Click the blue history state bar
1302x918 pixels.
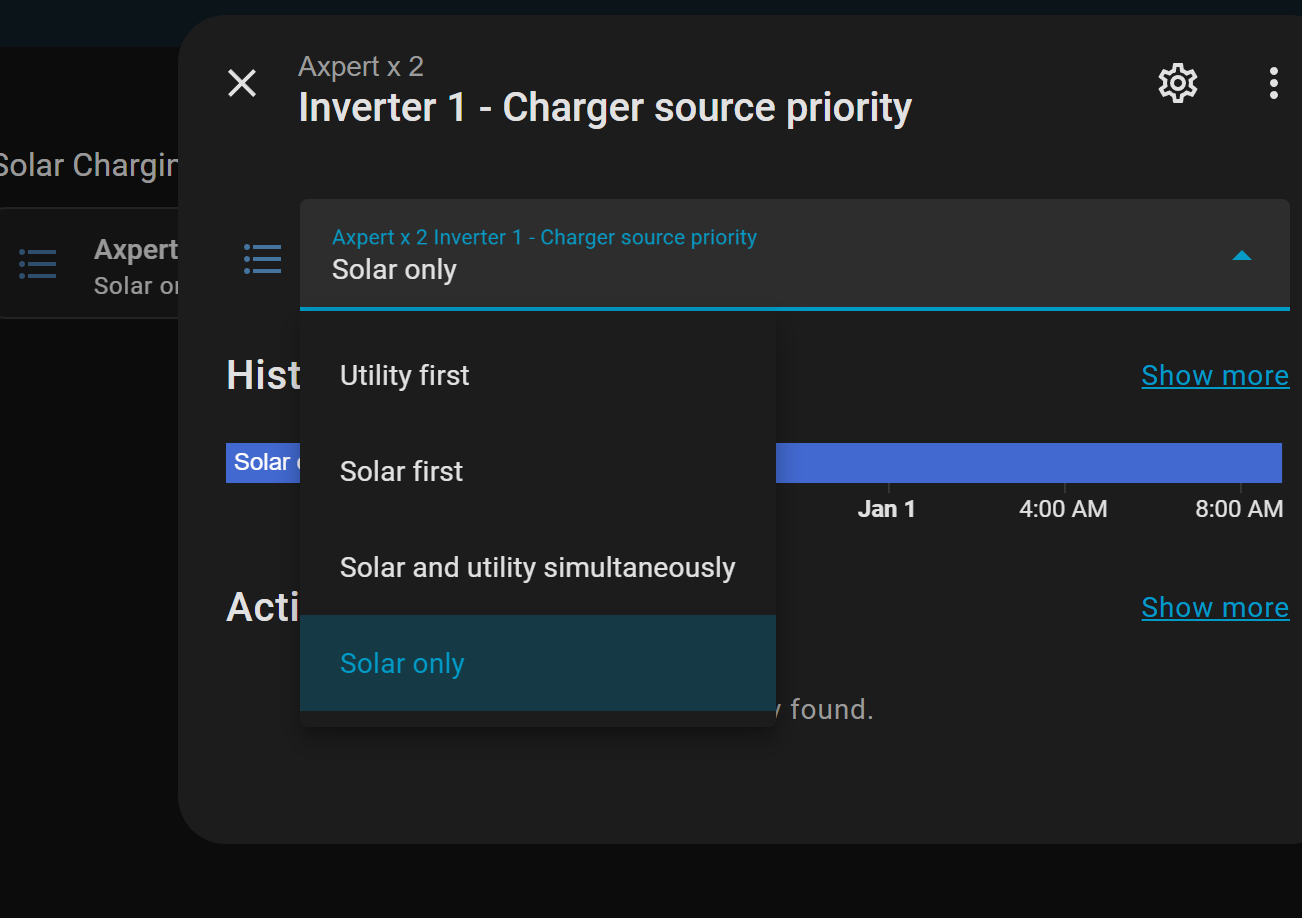(1028, 463)
